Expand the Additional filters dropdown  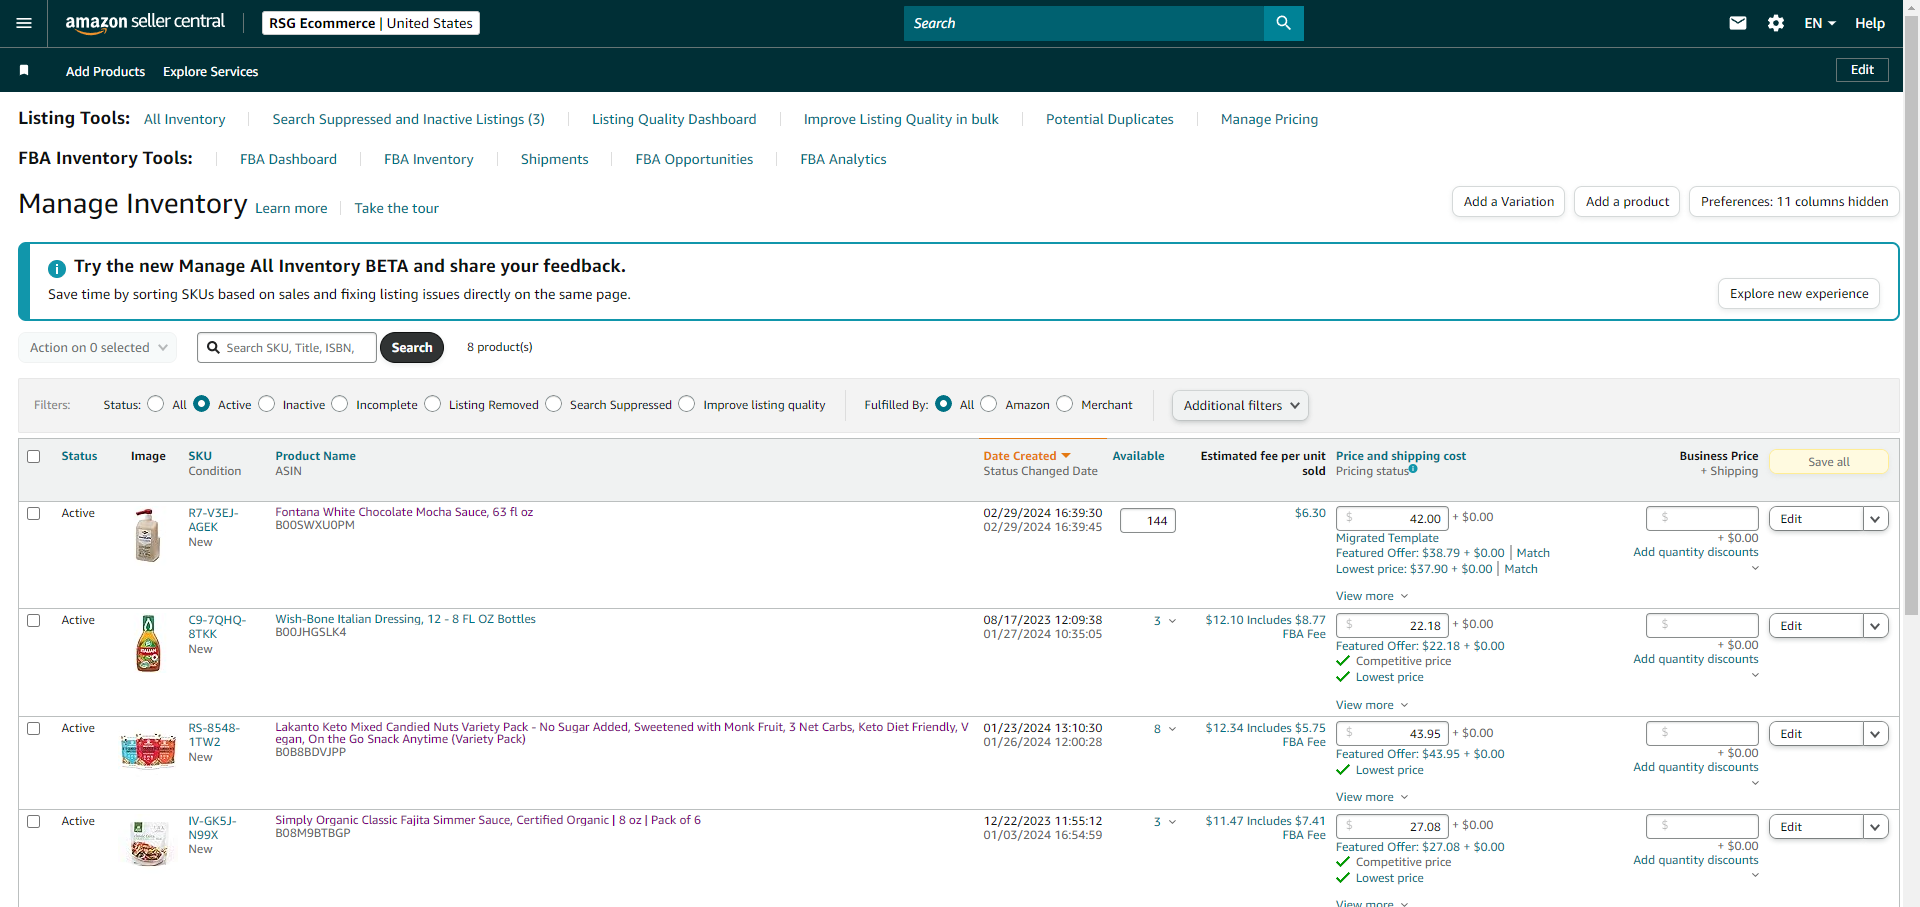tap(1240, 405)
